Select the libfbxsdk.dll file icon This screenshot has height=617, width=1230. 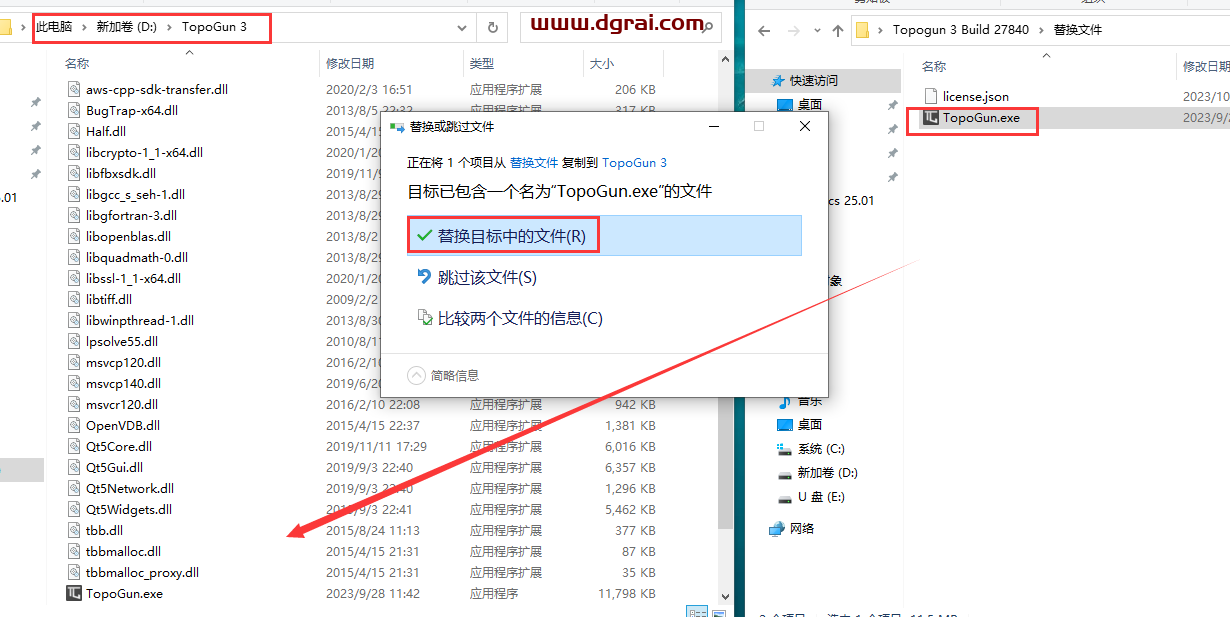tap(74, 173)
